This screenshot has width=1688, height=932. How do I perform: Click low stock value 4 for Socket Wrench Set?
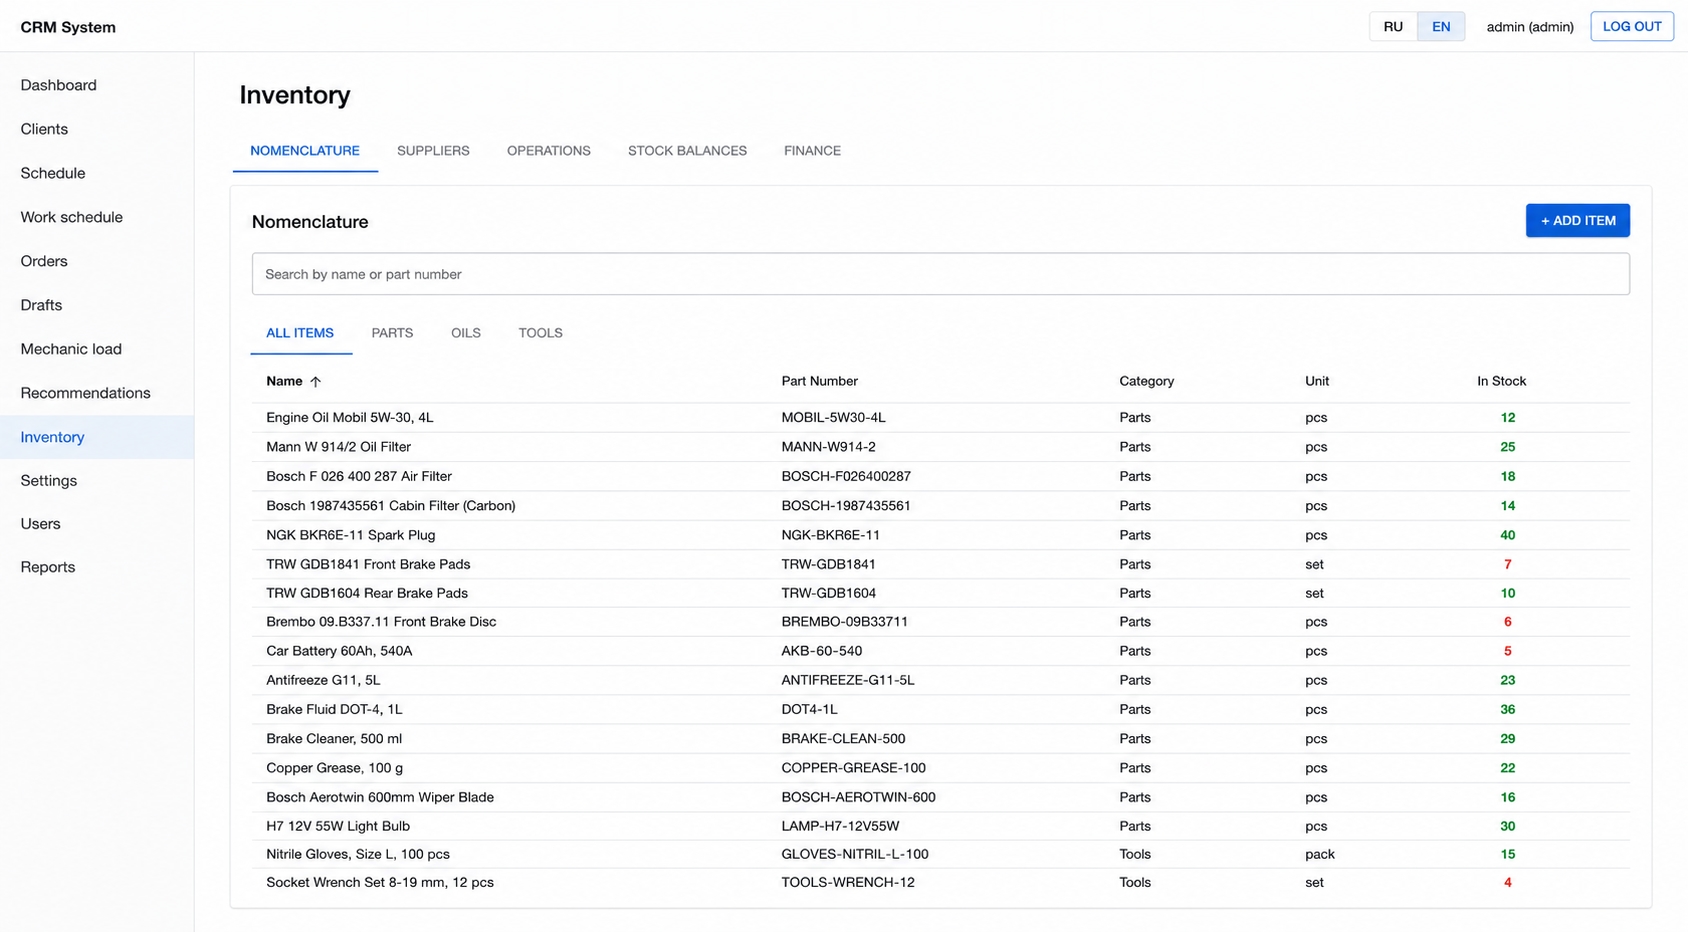[x=1507, y=882]
